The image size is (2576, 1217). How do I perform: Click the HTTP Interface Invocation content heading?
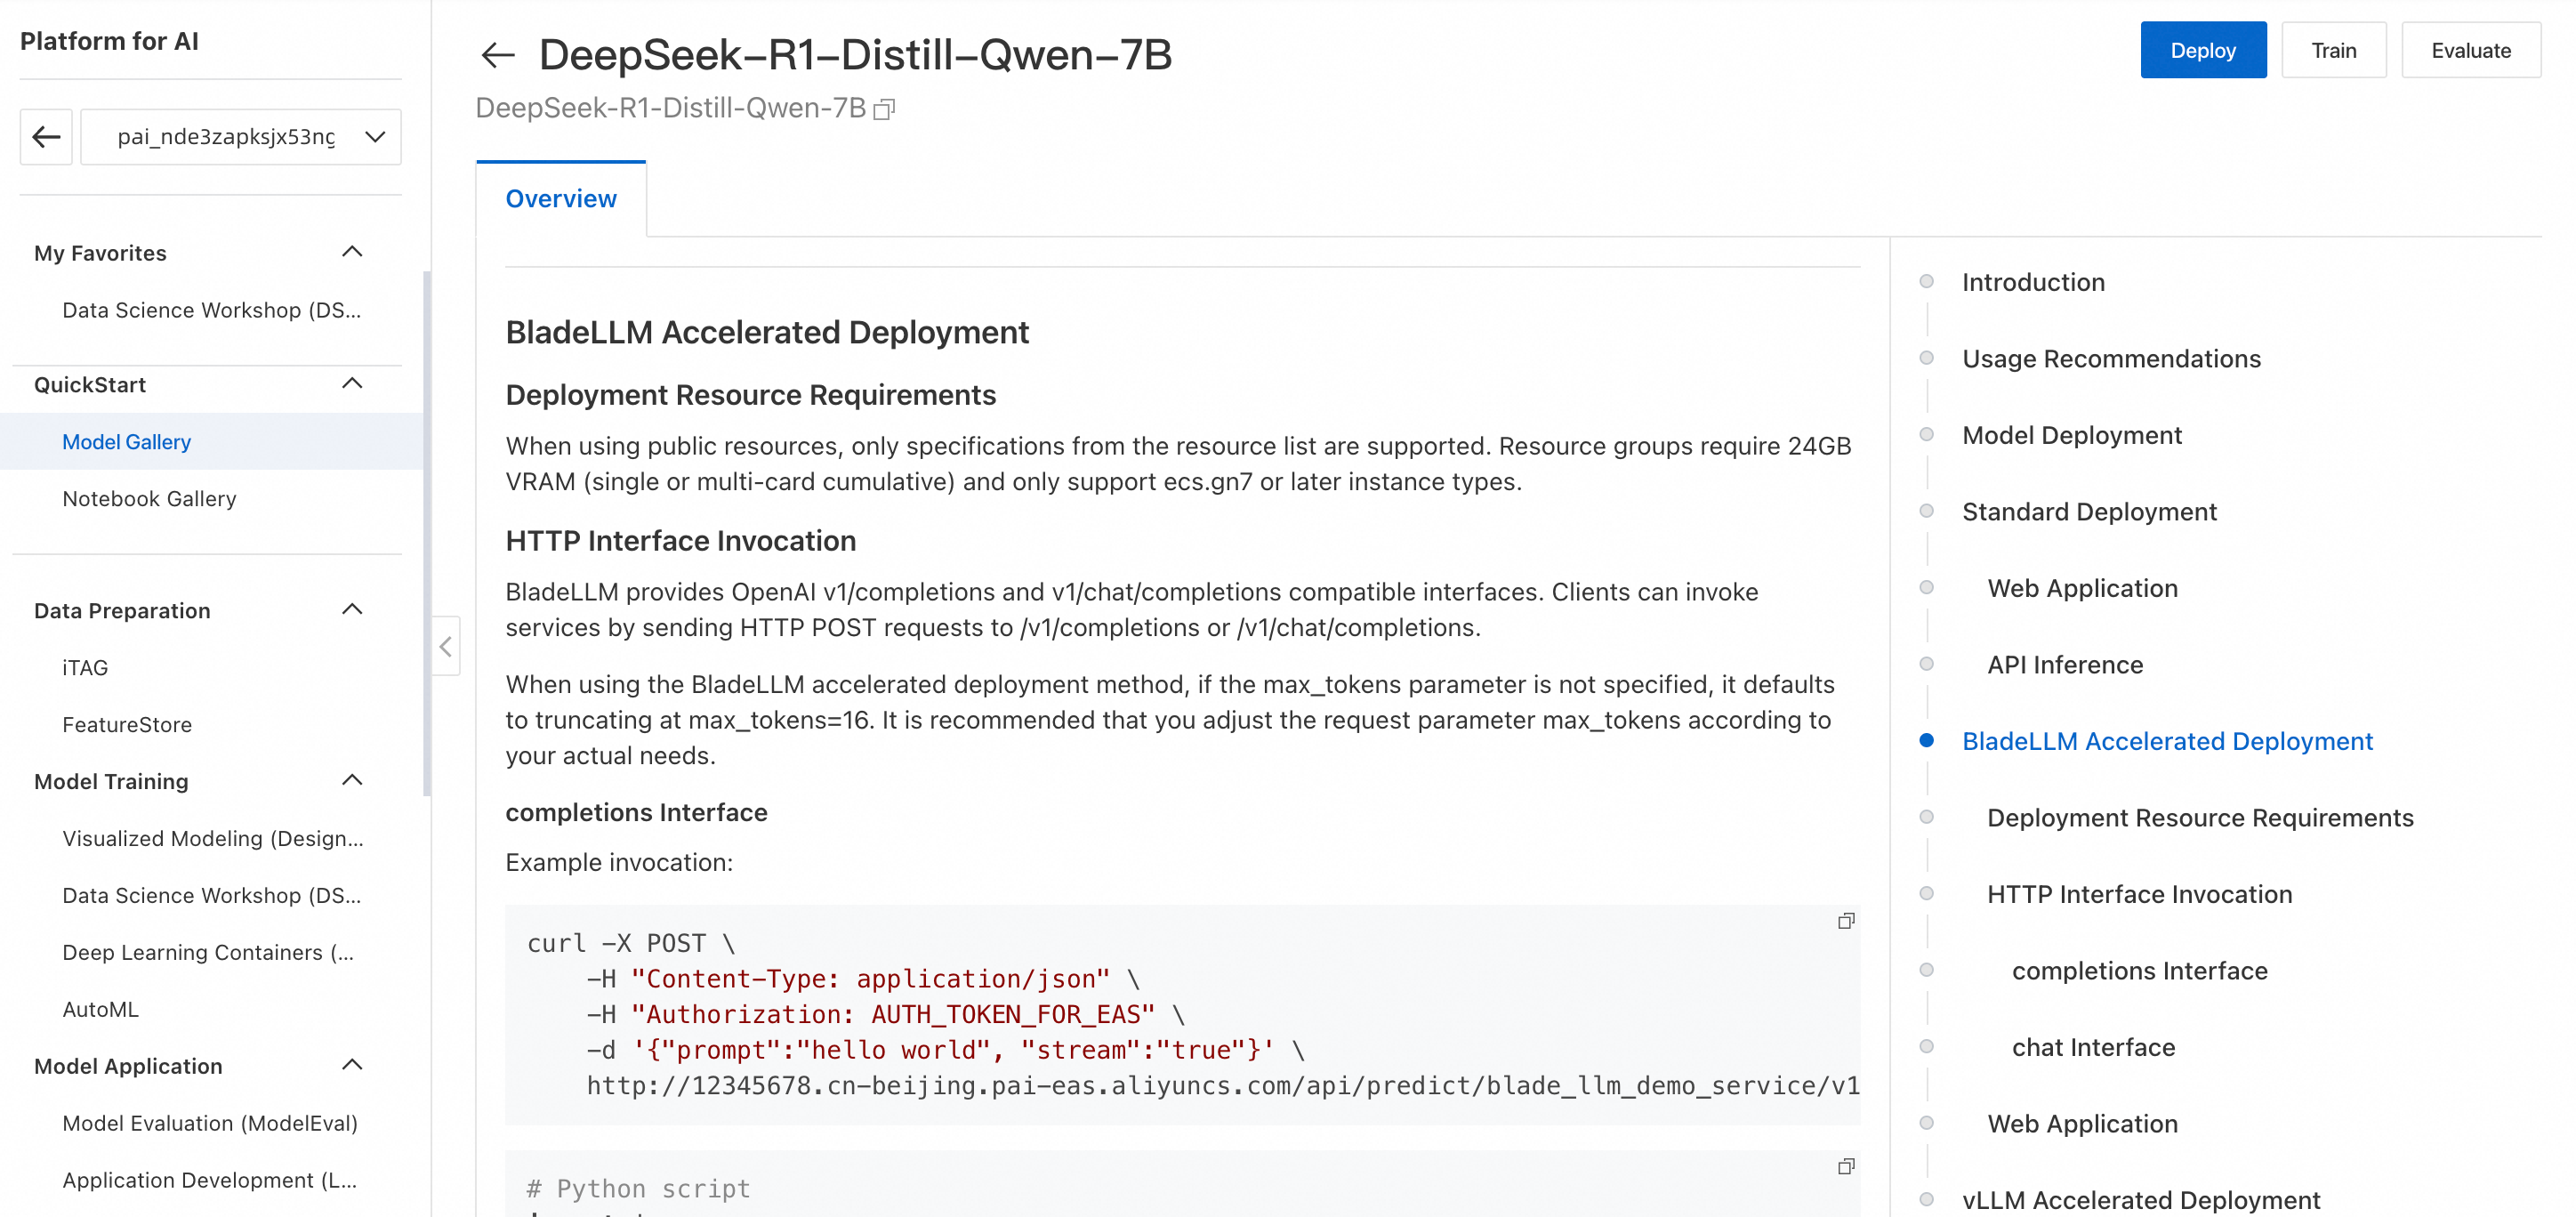(x=680, y=540)
